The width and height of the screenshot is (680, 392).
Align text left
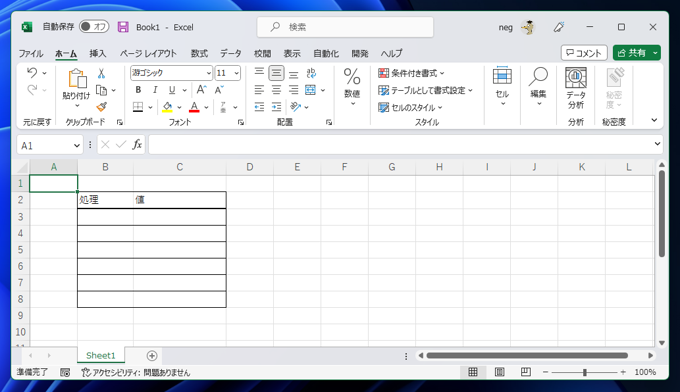(x=259, y=90)
